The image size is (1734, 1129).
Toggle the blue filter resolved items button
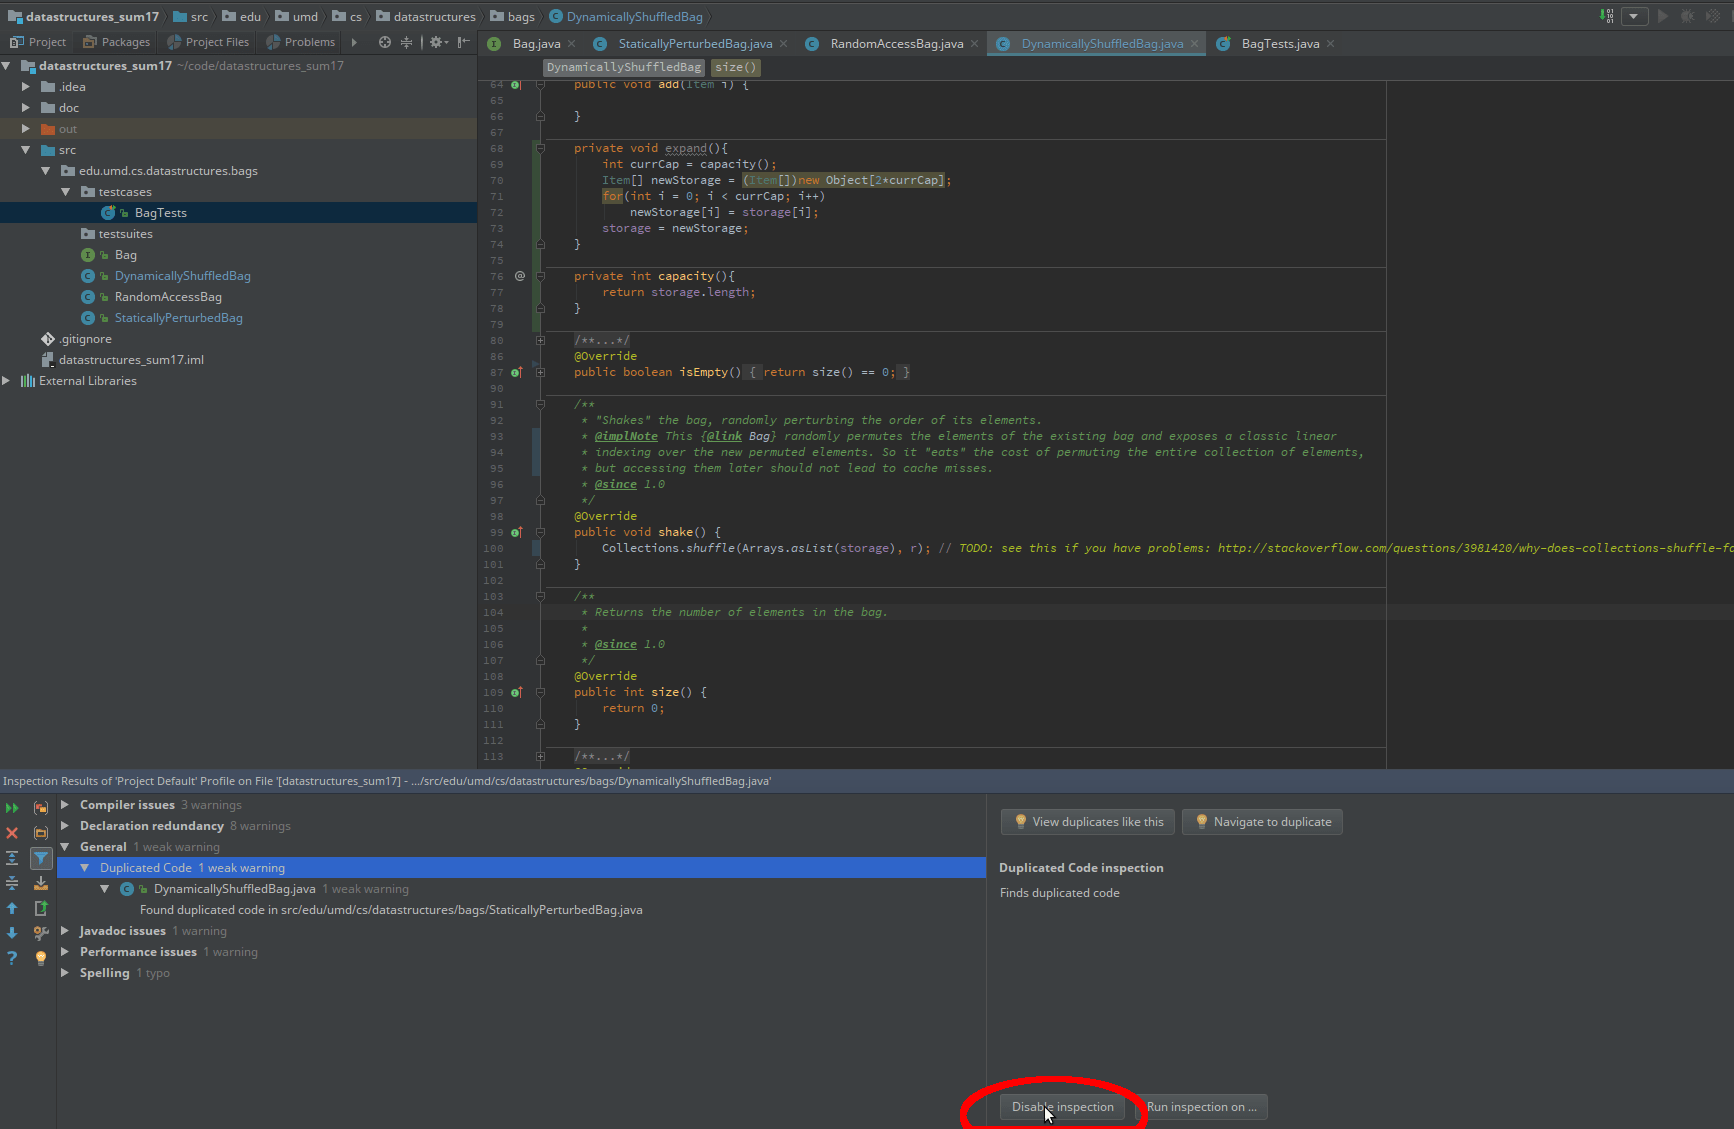coord(41,858)
